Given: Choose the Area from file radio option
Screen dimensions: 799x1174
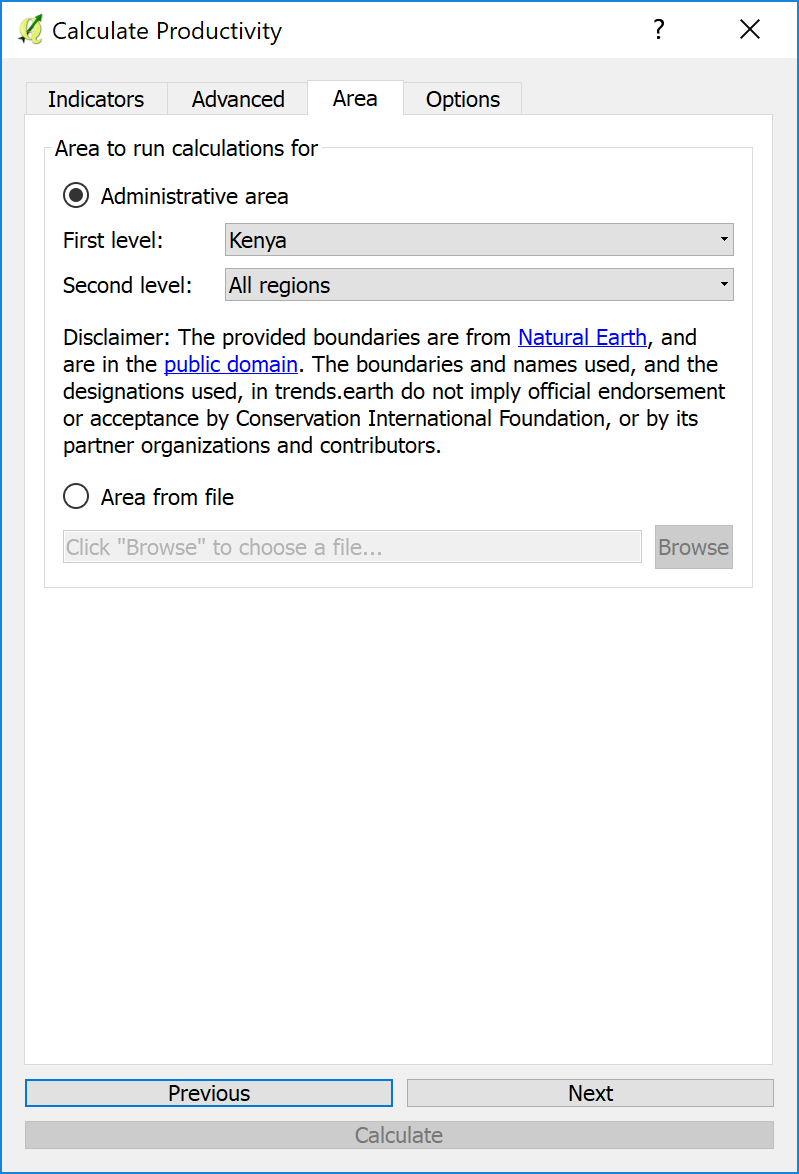Looking at the screenshot, I should 76,497.
